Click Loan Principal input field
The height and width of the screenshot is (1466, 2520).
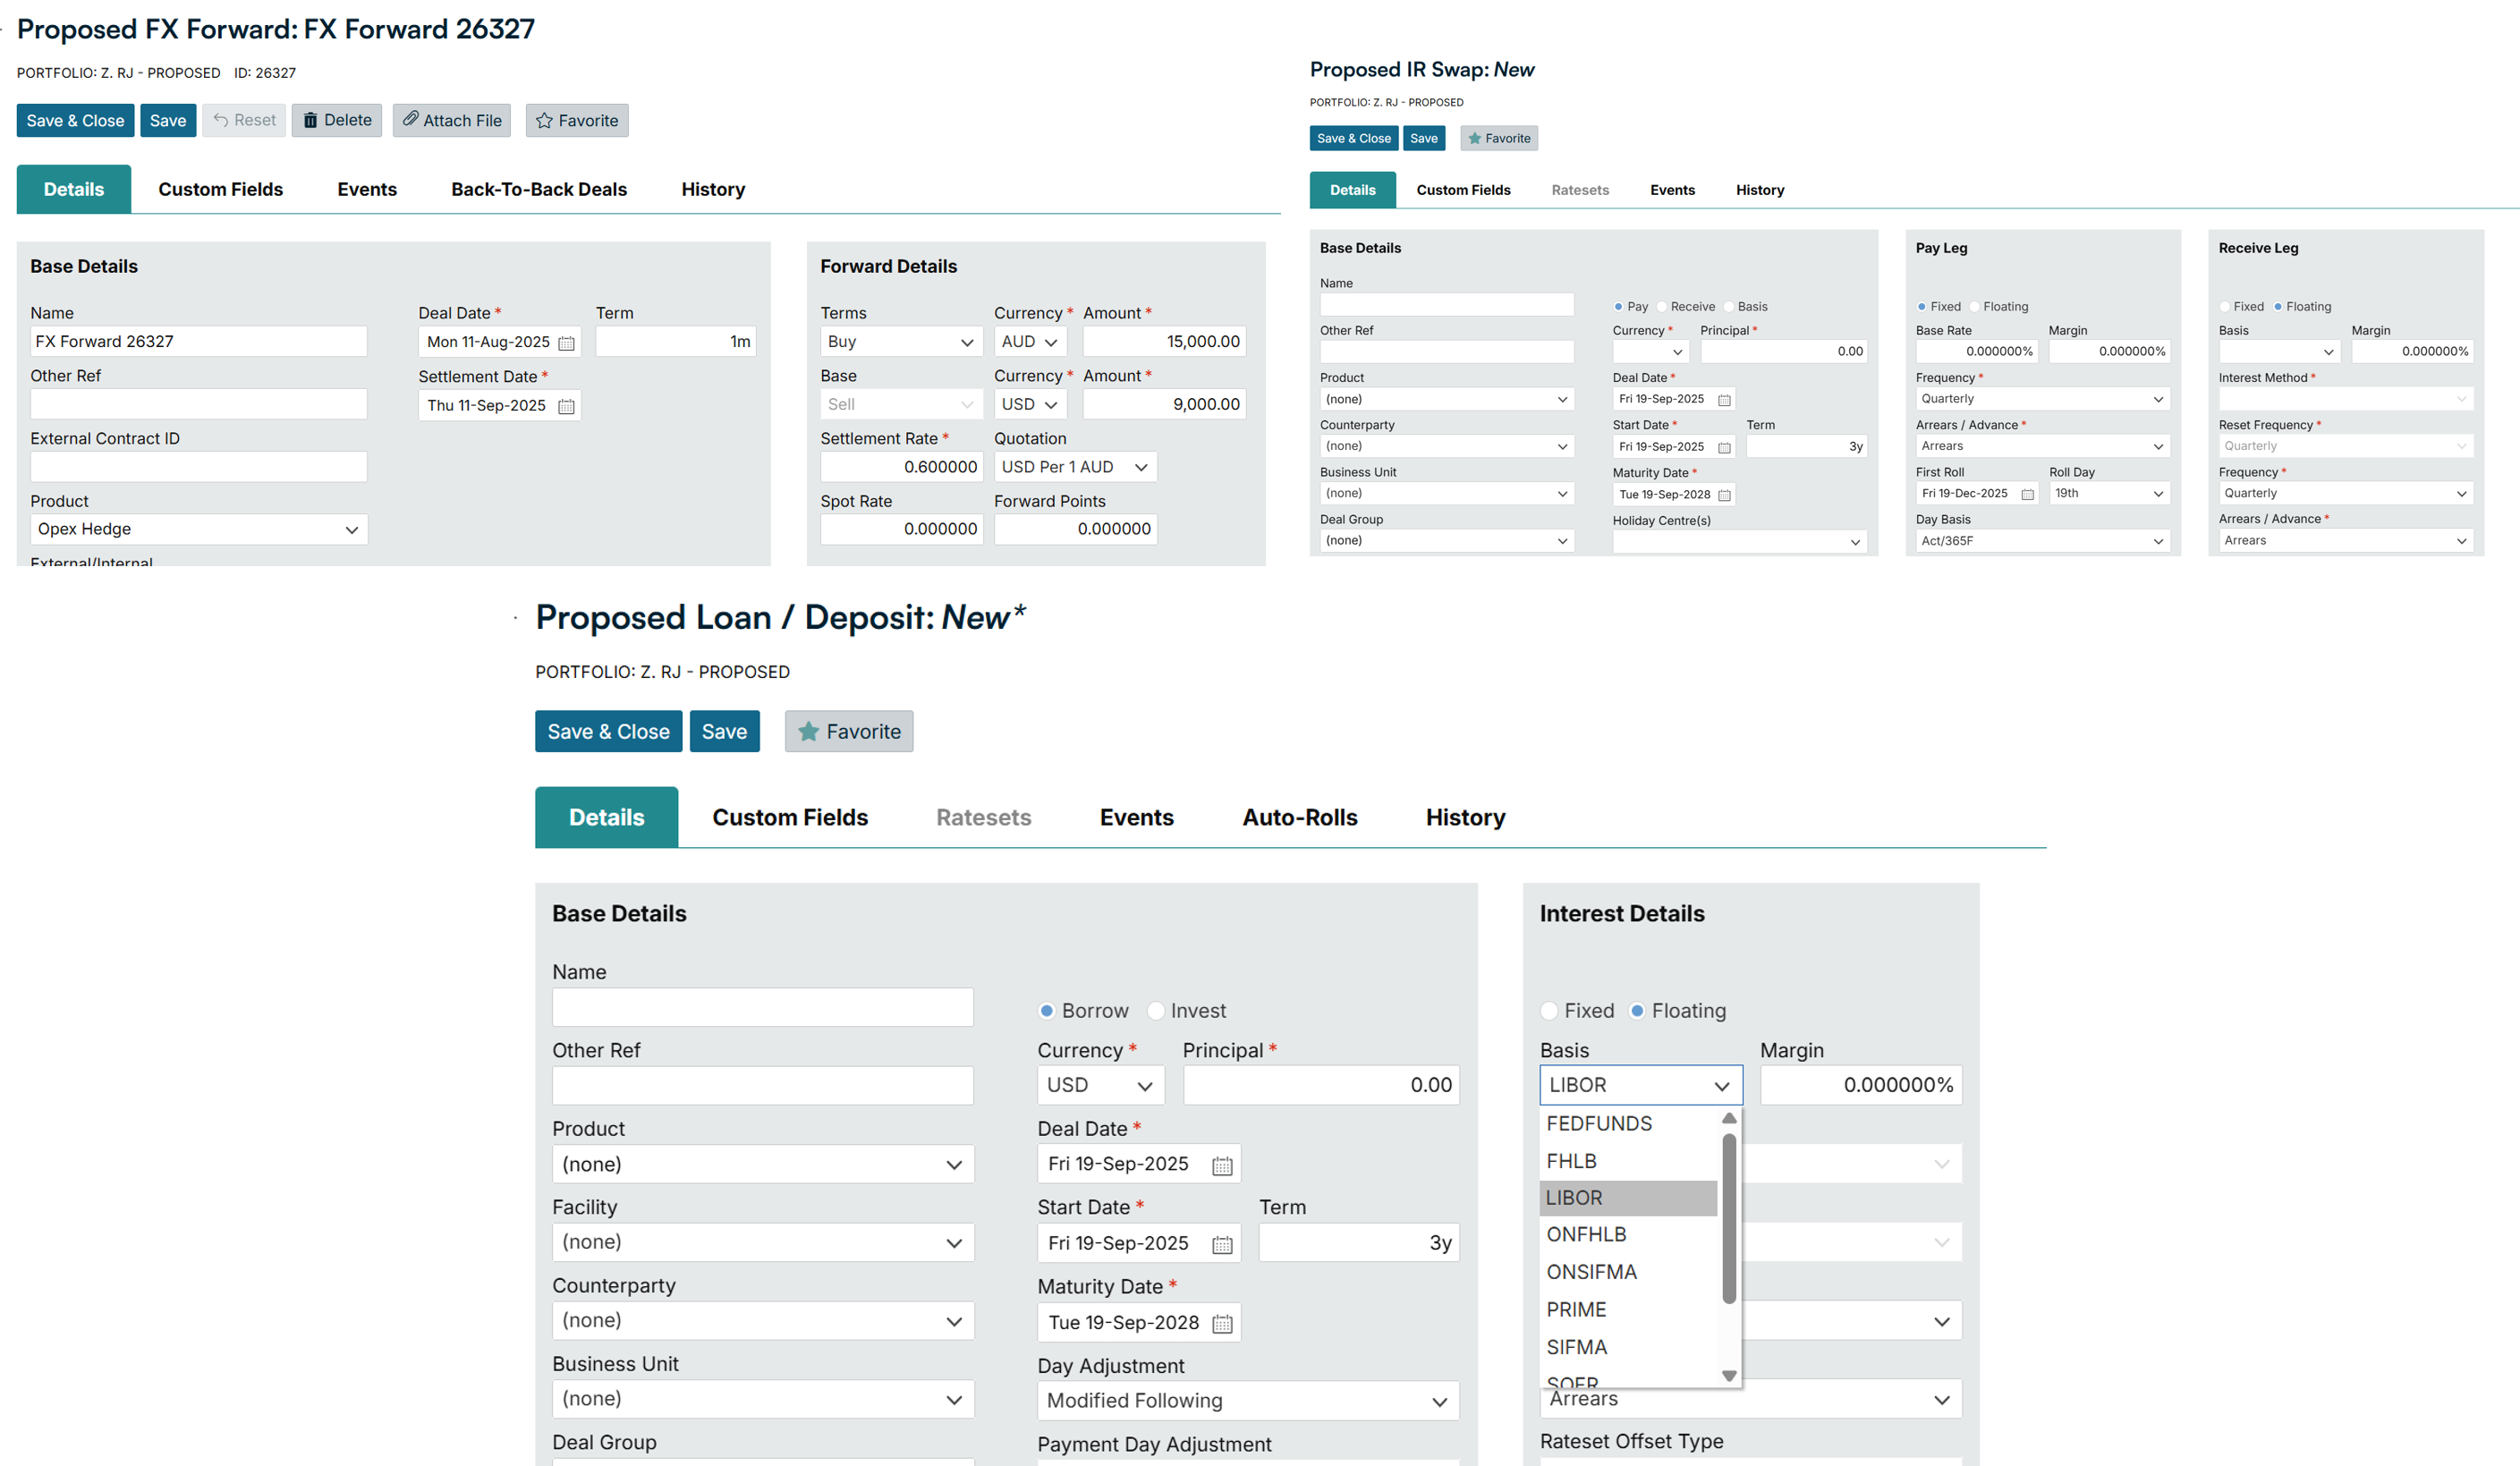[x=1321, y=1085]
